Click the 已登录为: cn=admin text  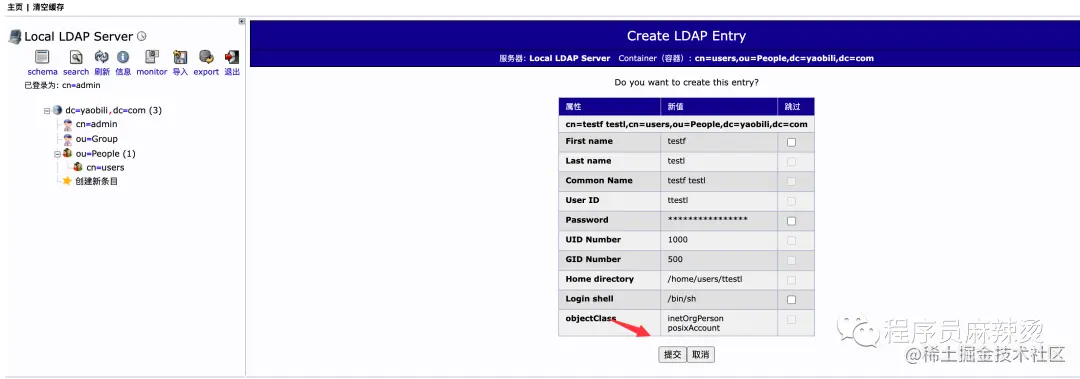click(x=62, y=85)
